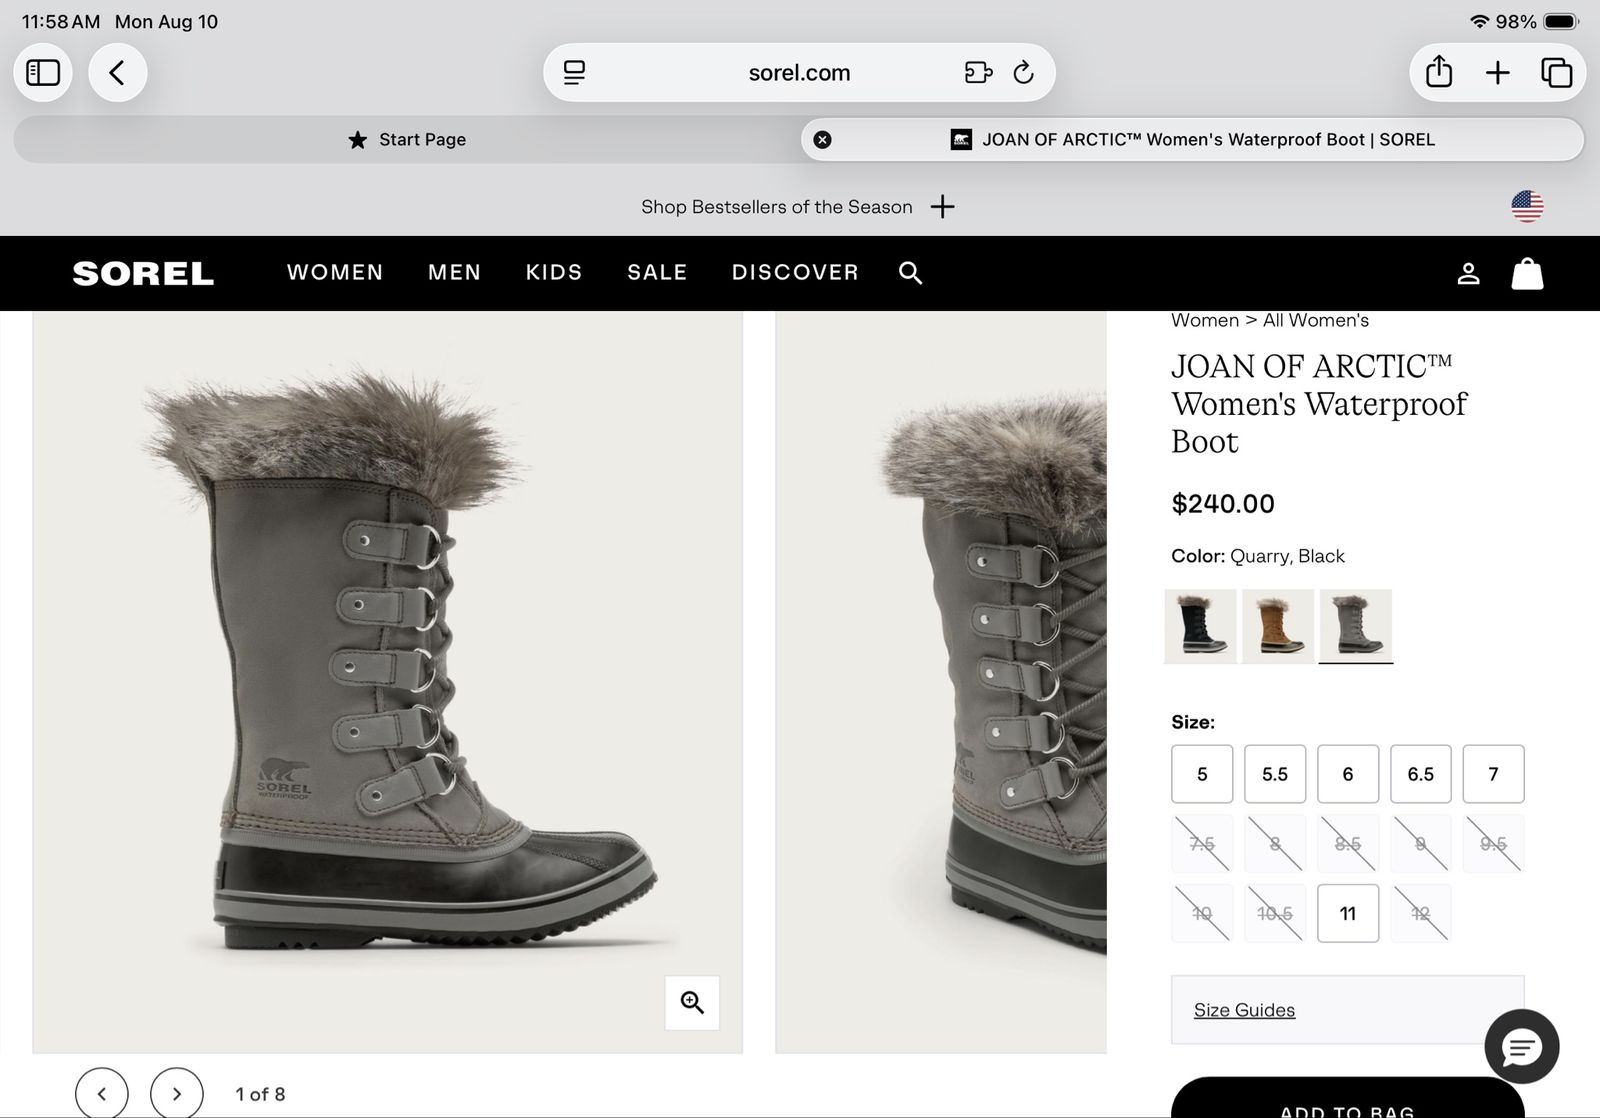This screenshot has height=1118, width=1600.
Task: Open the MEN menu
Action: [x=454, y=272]
